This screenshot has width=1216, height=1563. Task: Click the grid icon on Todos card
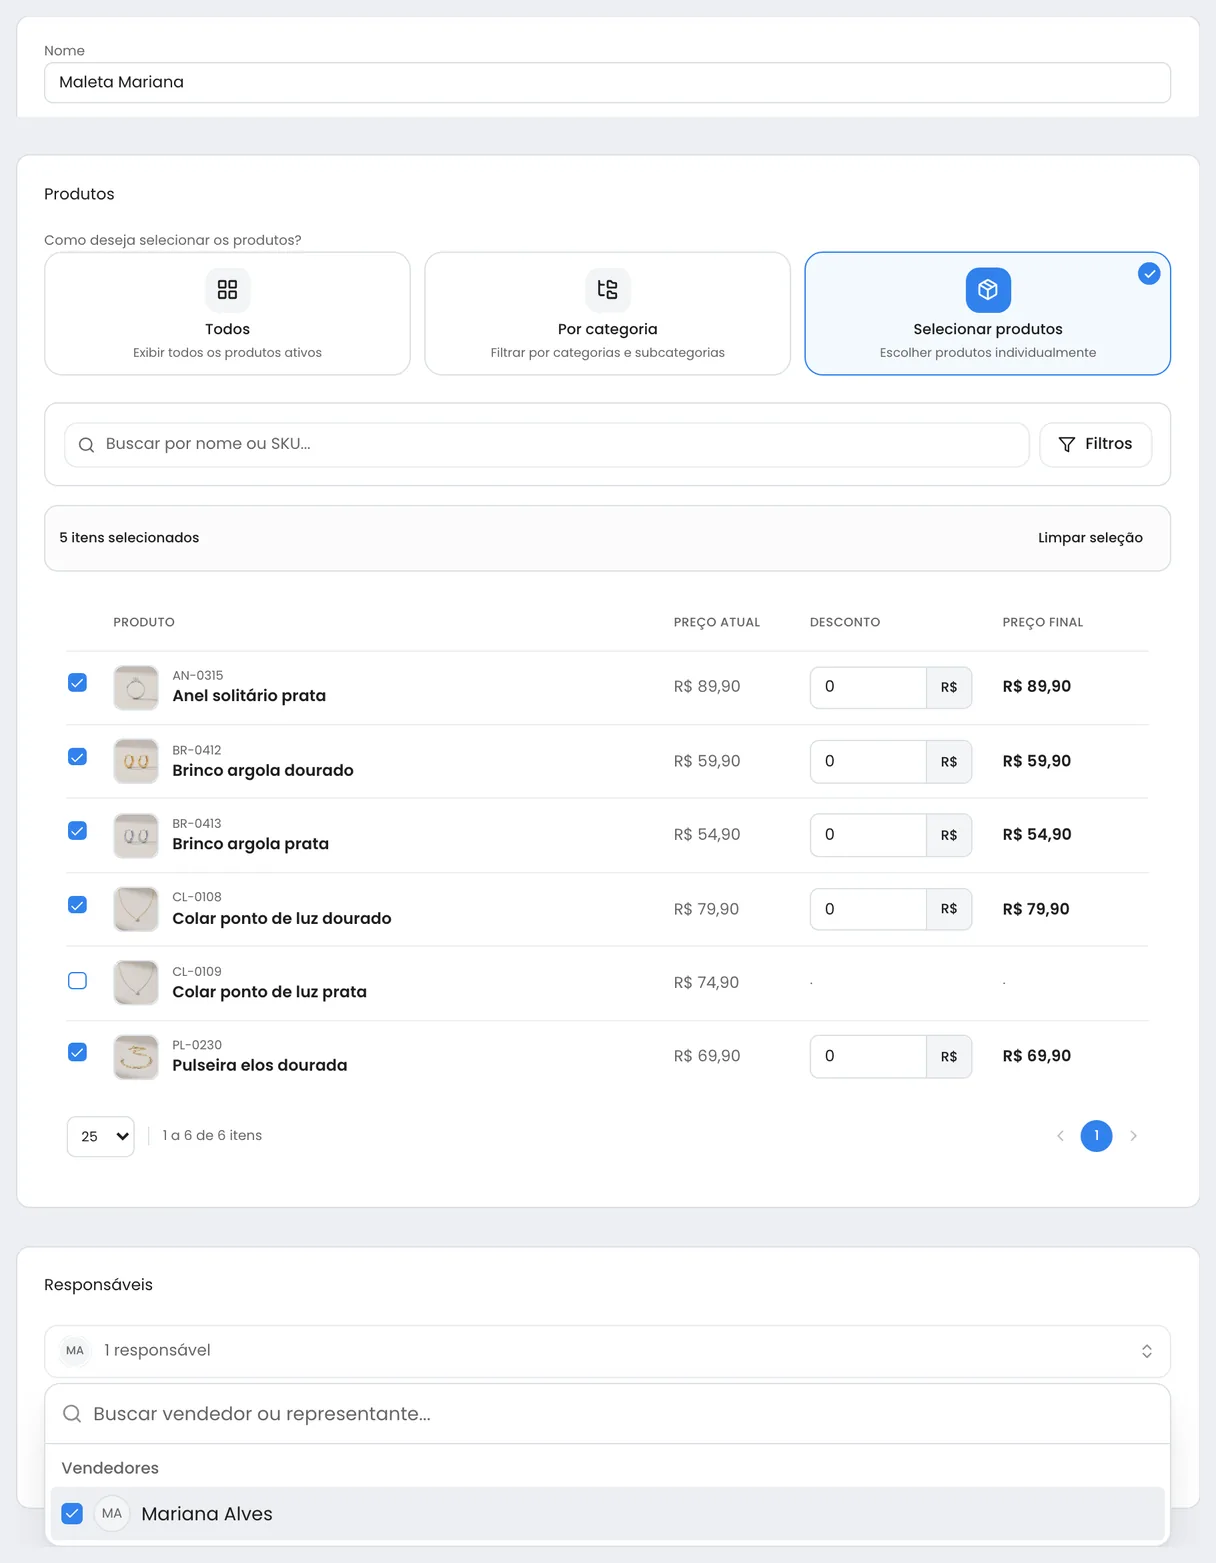[227, 290]
